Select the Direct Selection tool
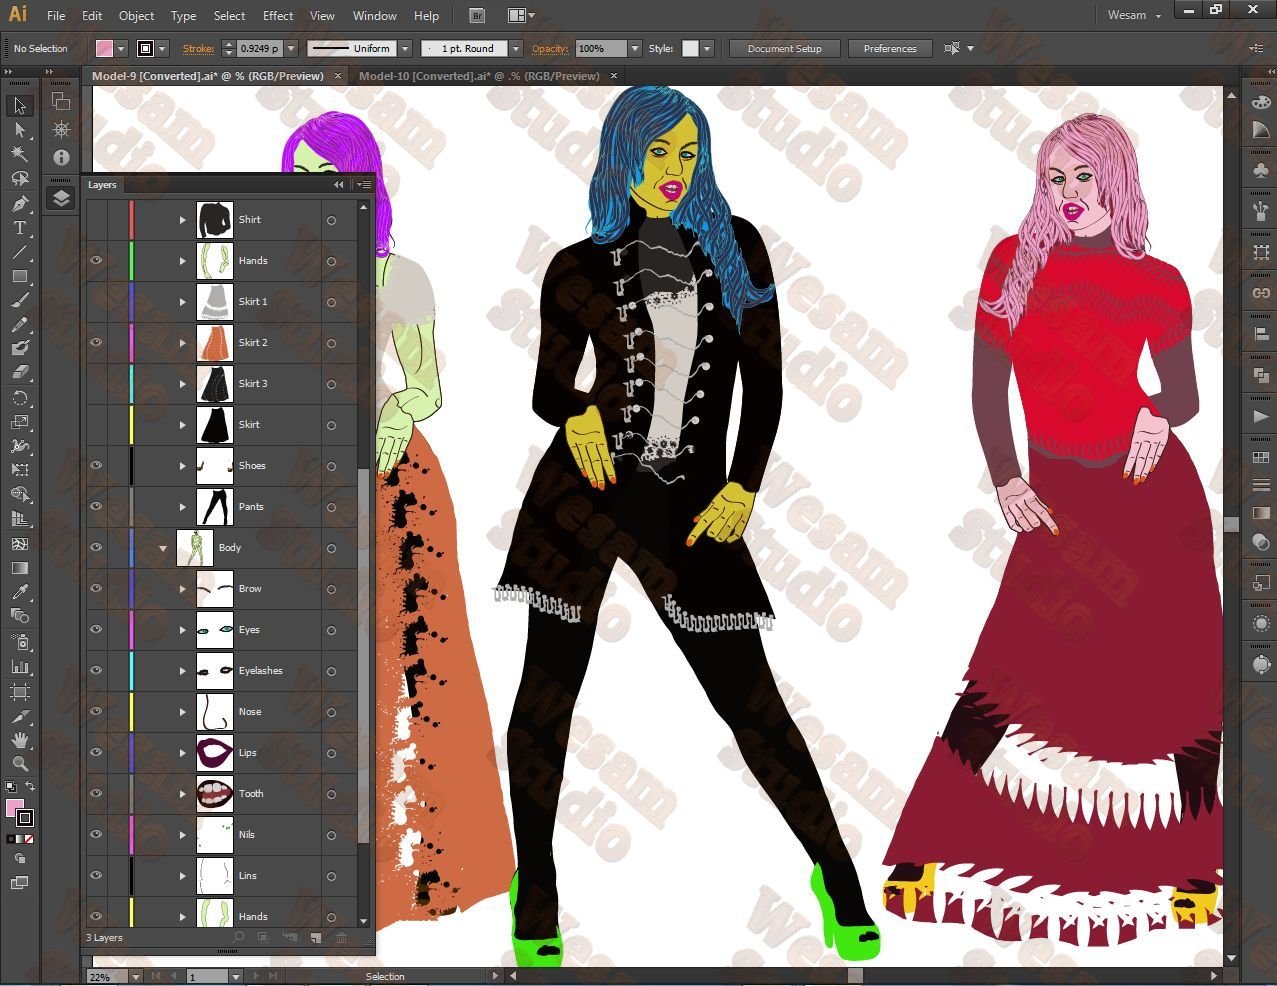Viewport: 1277px width, 986px height. 20,130
